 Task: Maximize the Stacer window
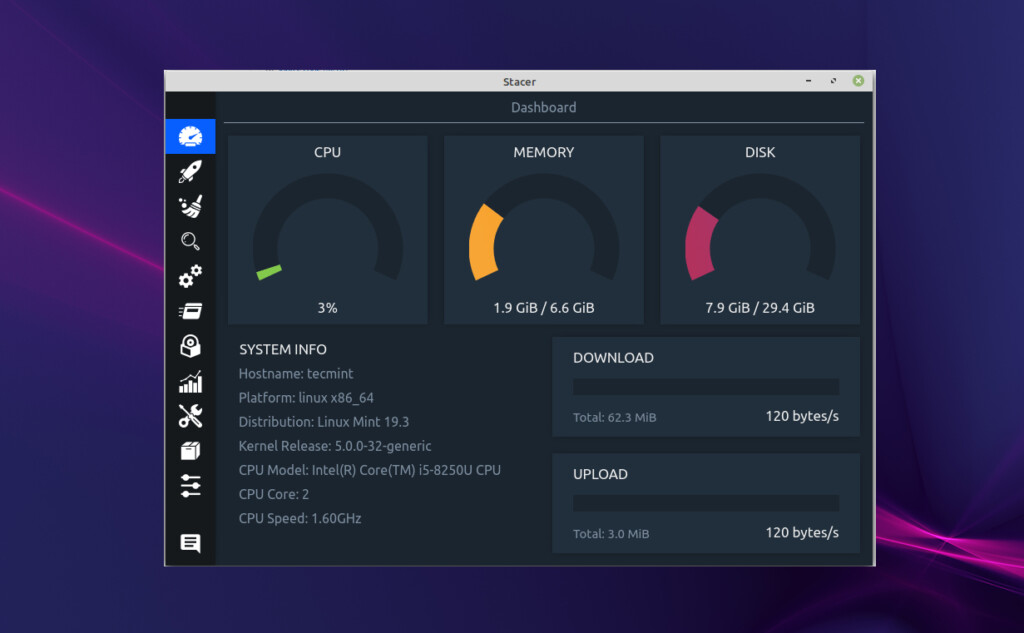(833, 81)
